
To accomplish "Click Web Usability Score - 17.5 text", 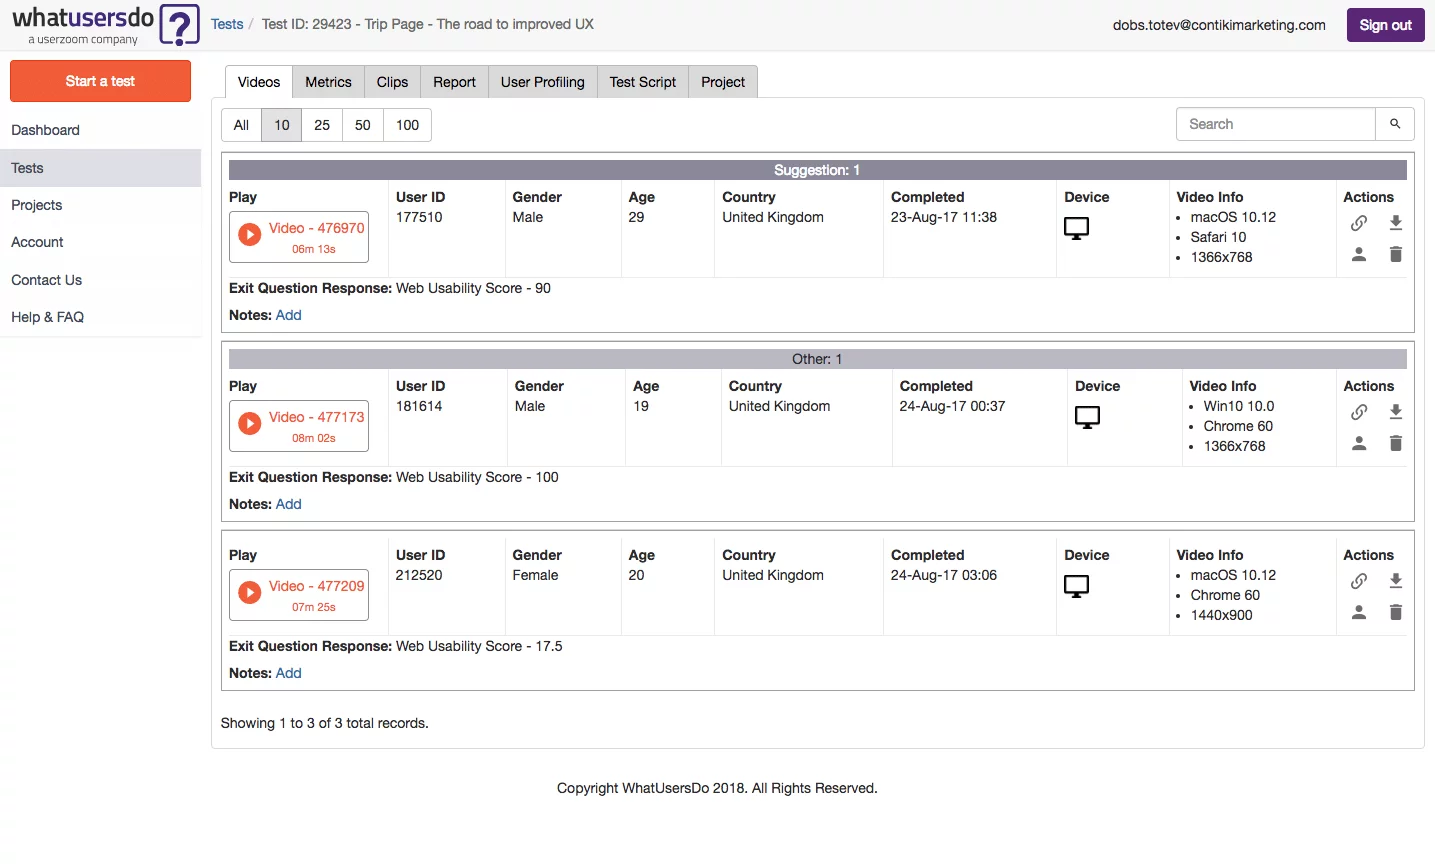I will (x=479, y=646).
